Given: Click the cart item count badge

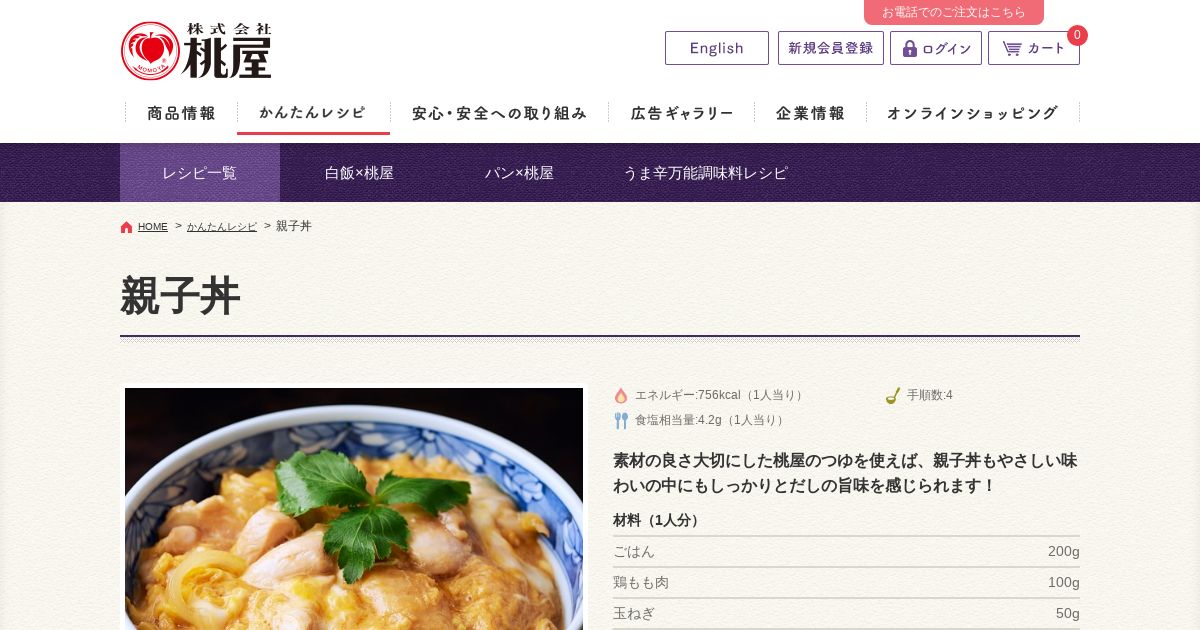Looking at the screenshot, I should (1077, 35).
